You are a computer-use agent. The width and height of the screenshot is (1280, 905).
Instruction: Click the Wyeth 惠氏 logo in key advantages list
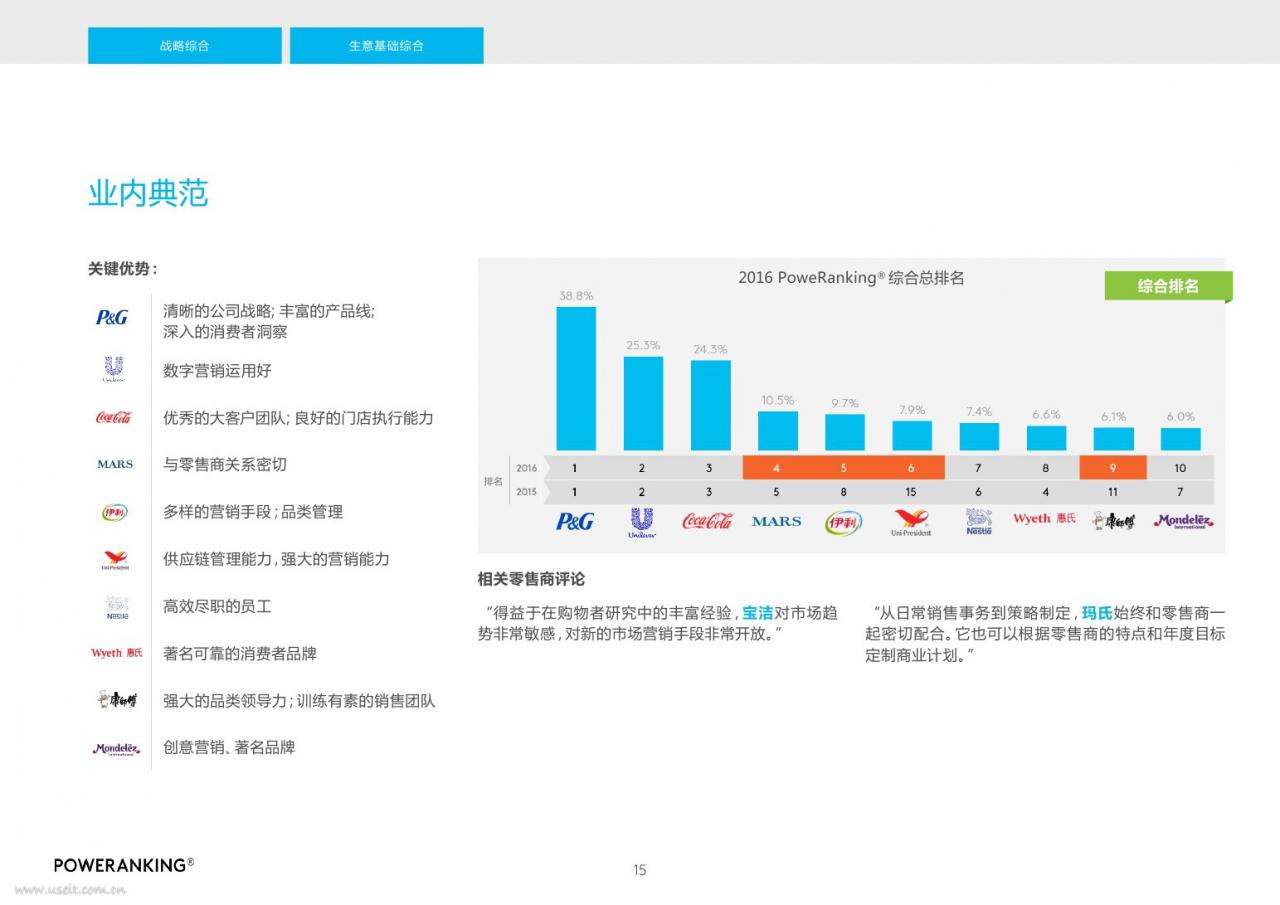117,653
